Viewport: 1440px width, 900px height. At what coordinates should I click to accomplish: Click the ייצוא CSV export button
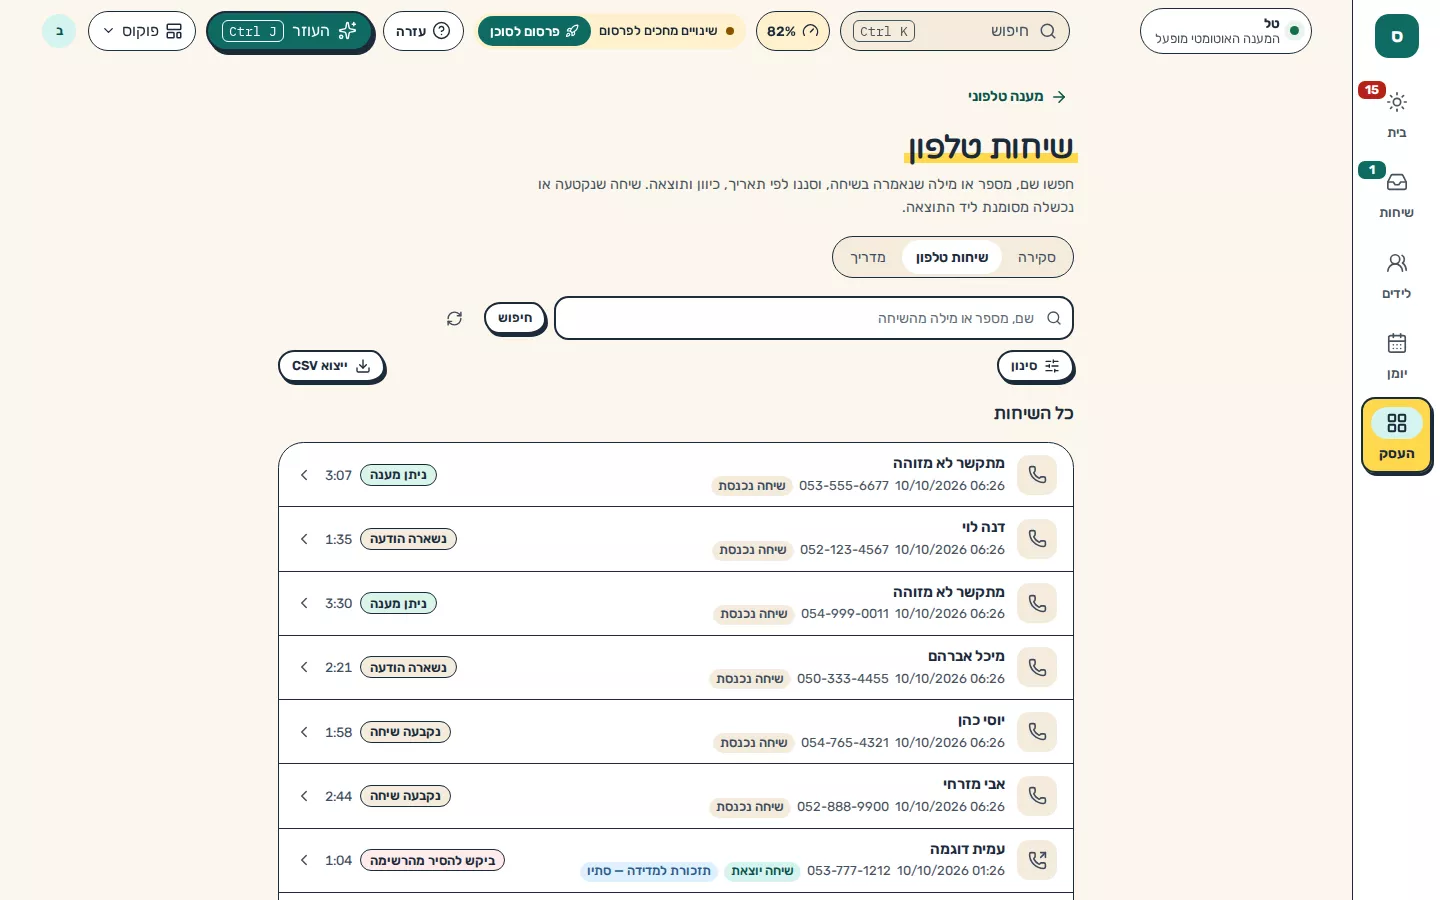(331, 366)
